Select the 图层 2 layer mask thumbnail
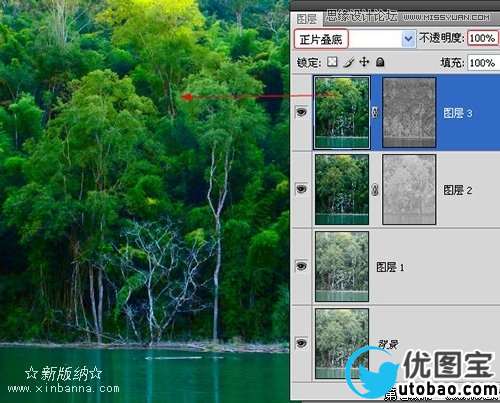Image resolution: width=500 pixels, height=403 pixels. [409, 189]
